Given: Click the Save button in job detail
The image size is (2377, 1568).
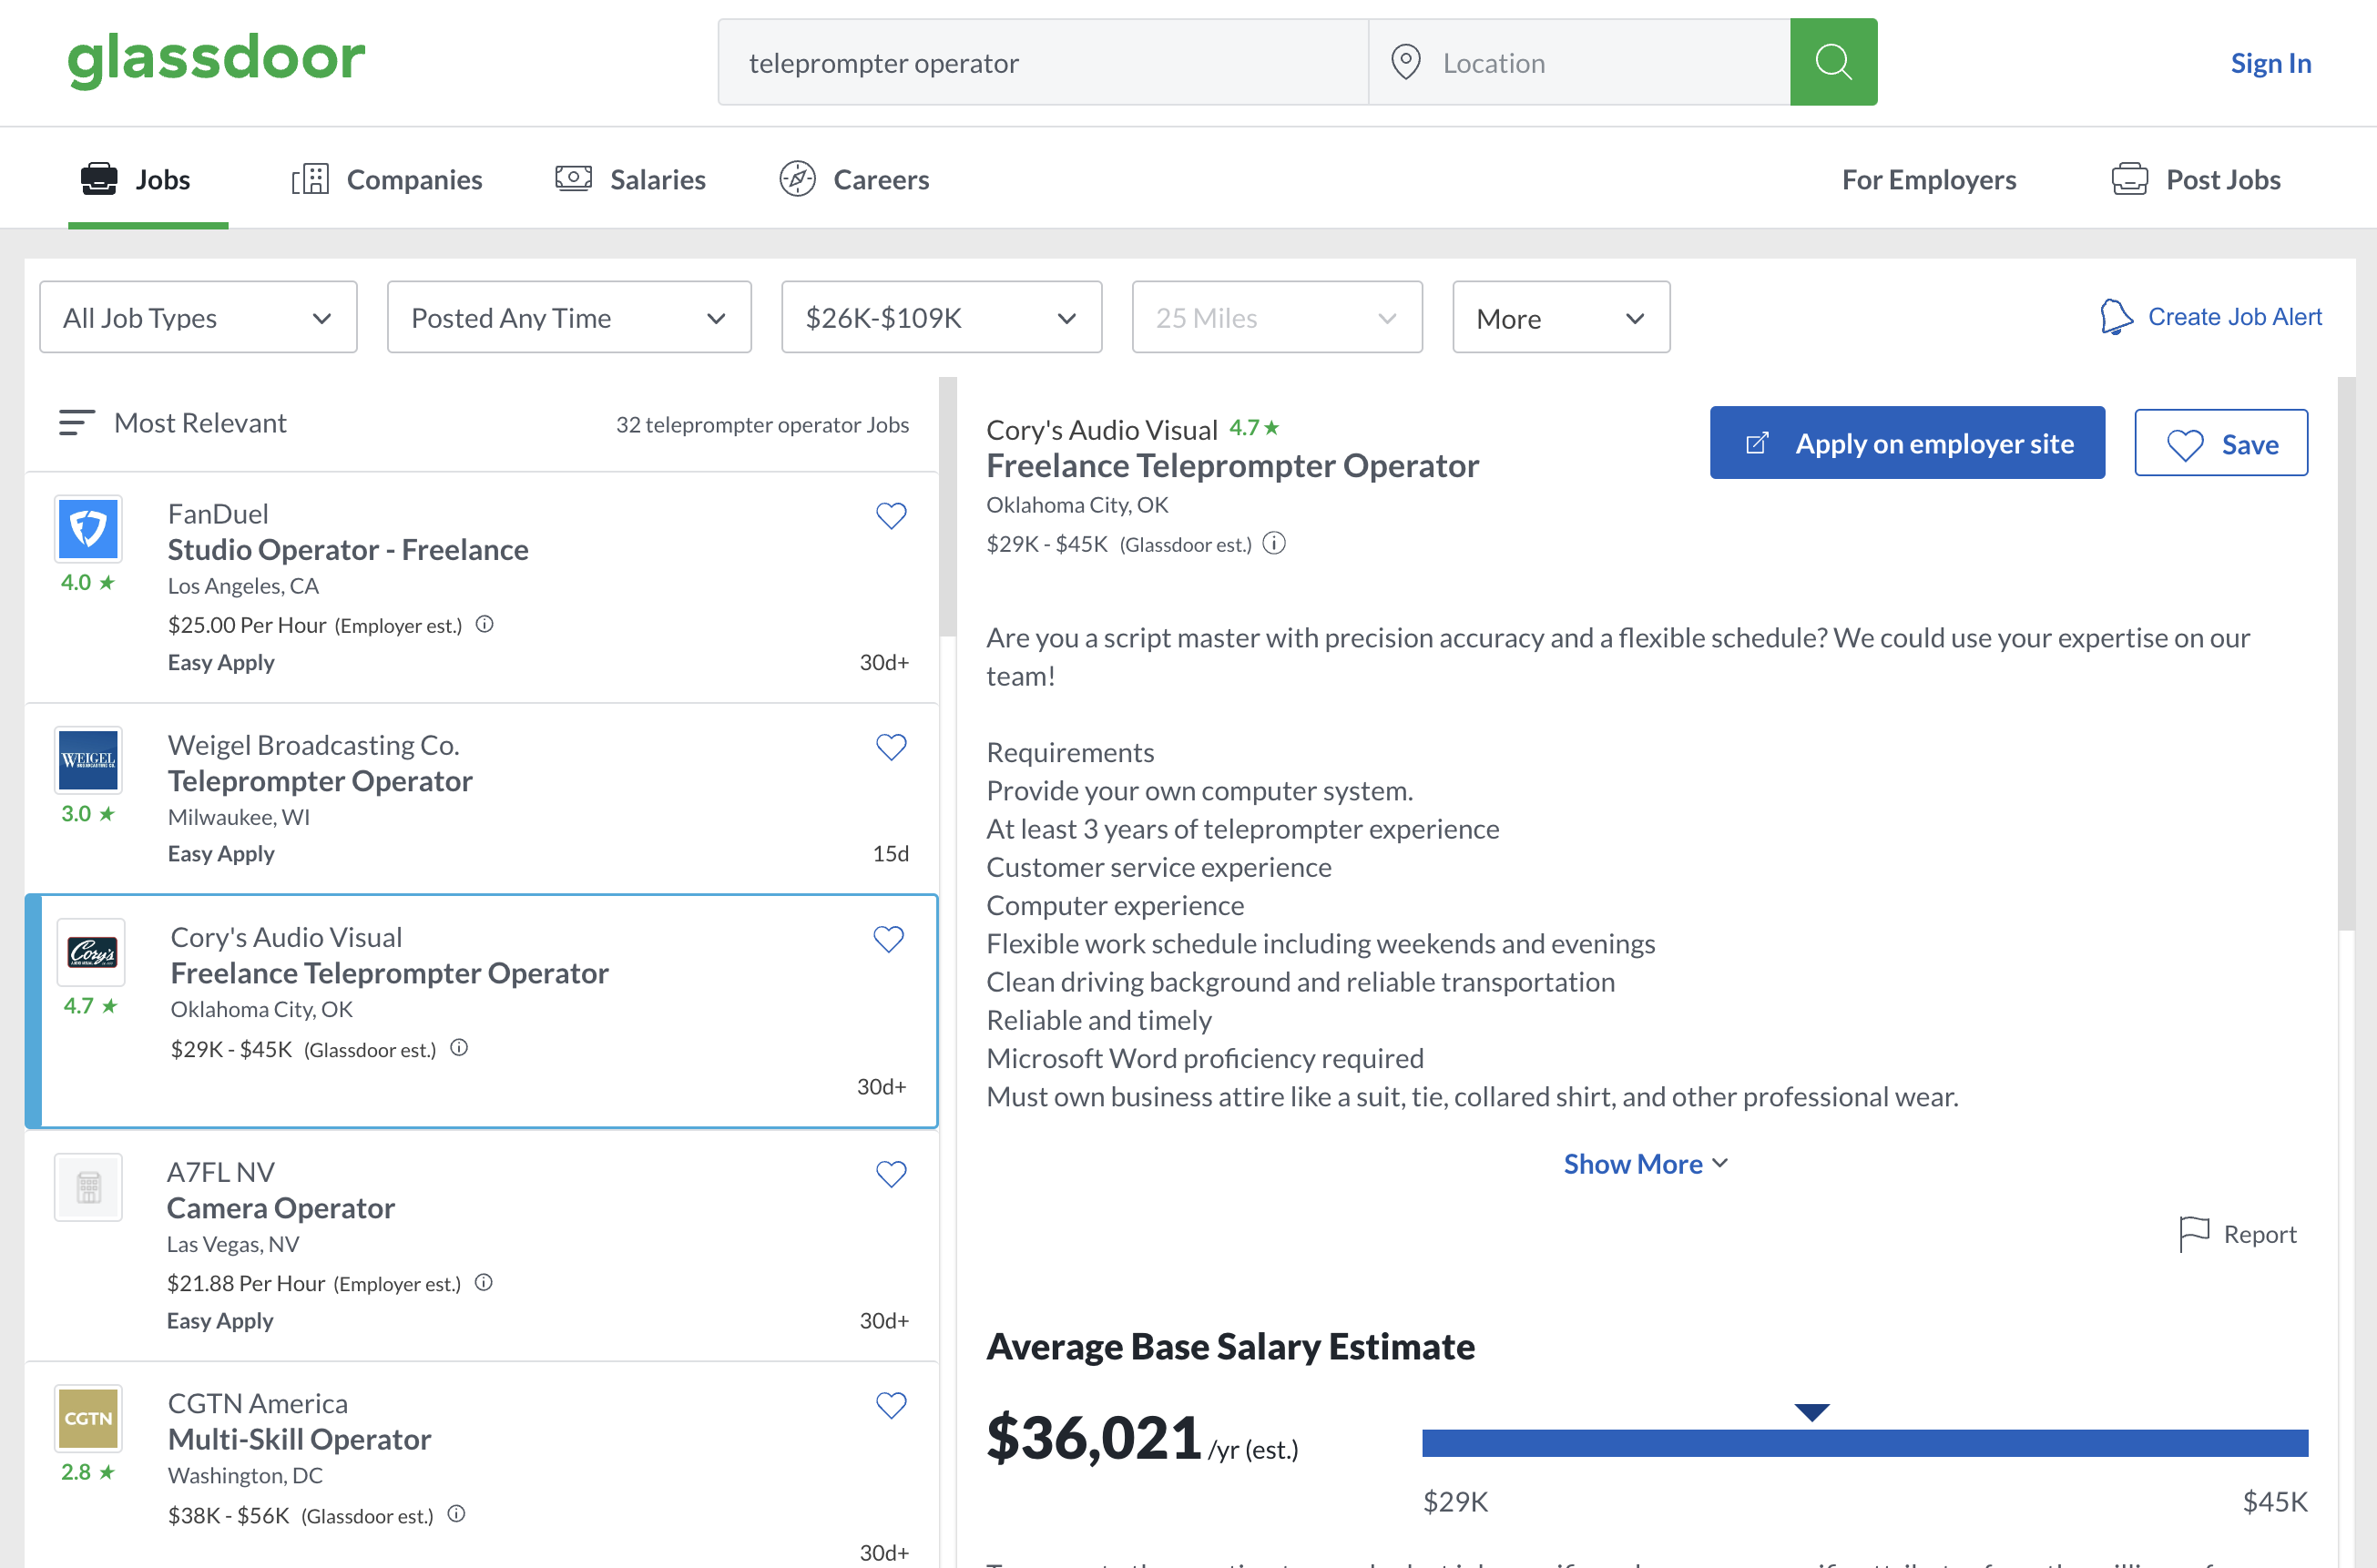Looking at the screenshot, I should point(2221,443).
